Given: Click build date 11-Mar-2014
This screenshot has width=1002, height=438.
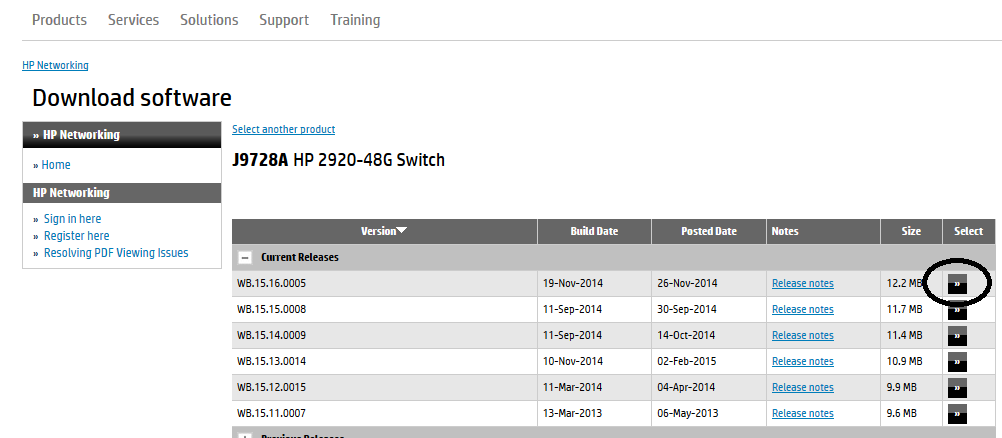Looking at the screenshot, I should 573,387.
